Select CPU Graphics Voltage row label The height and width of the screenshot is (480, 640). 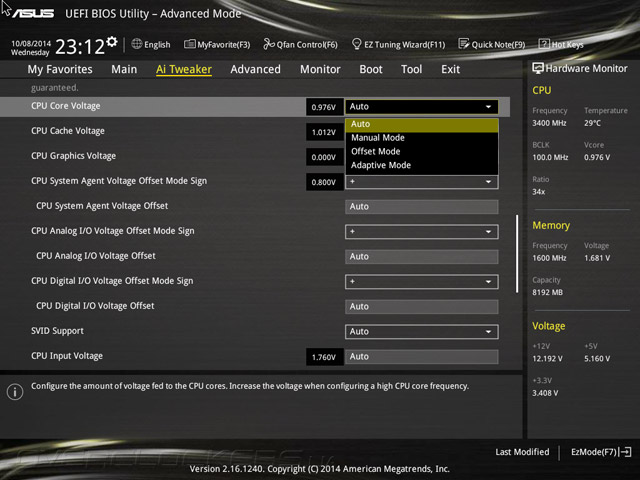tap(73, 156)
